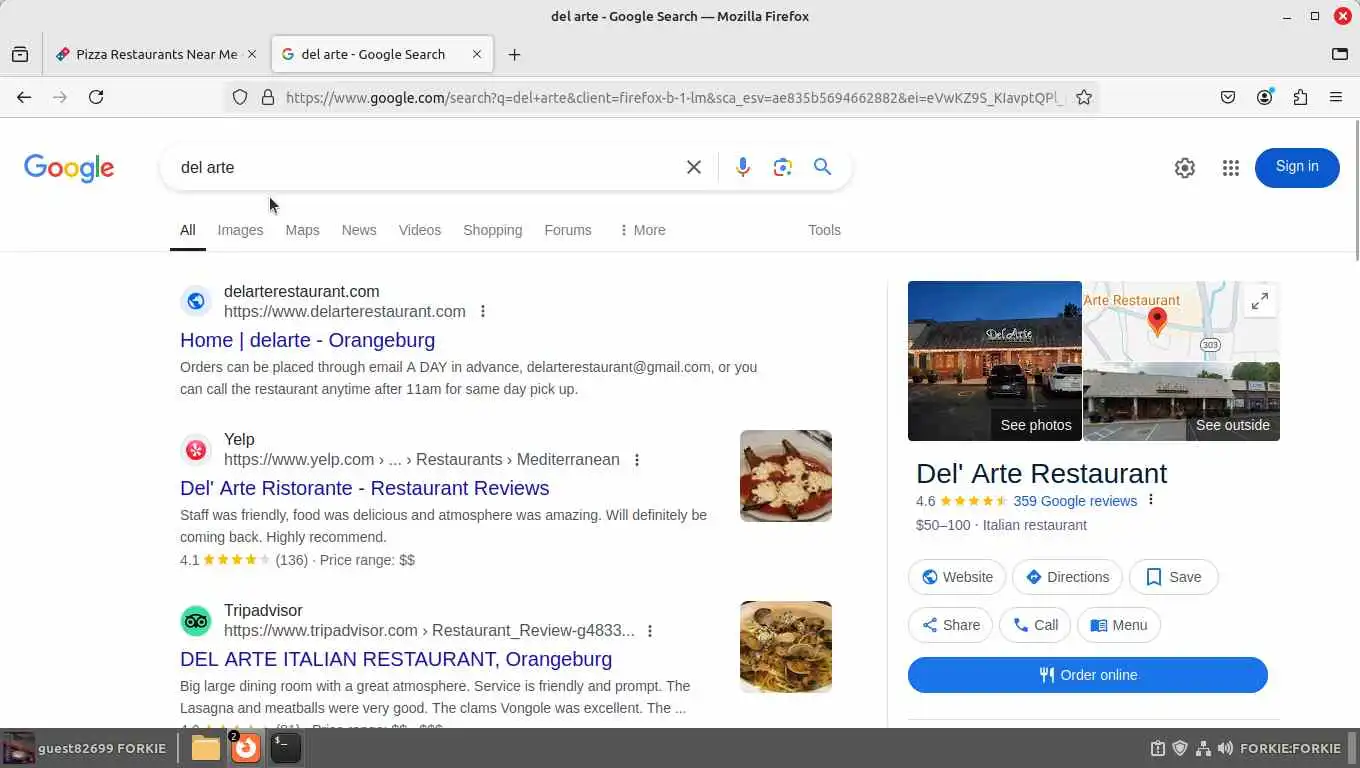This screenshot has width=1360, height=768.
Task: Open Home | delarte - Orangeburg link
Action: click(307, 340)
